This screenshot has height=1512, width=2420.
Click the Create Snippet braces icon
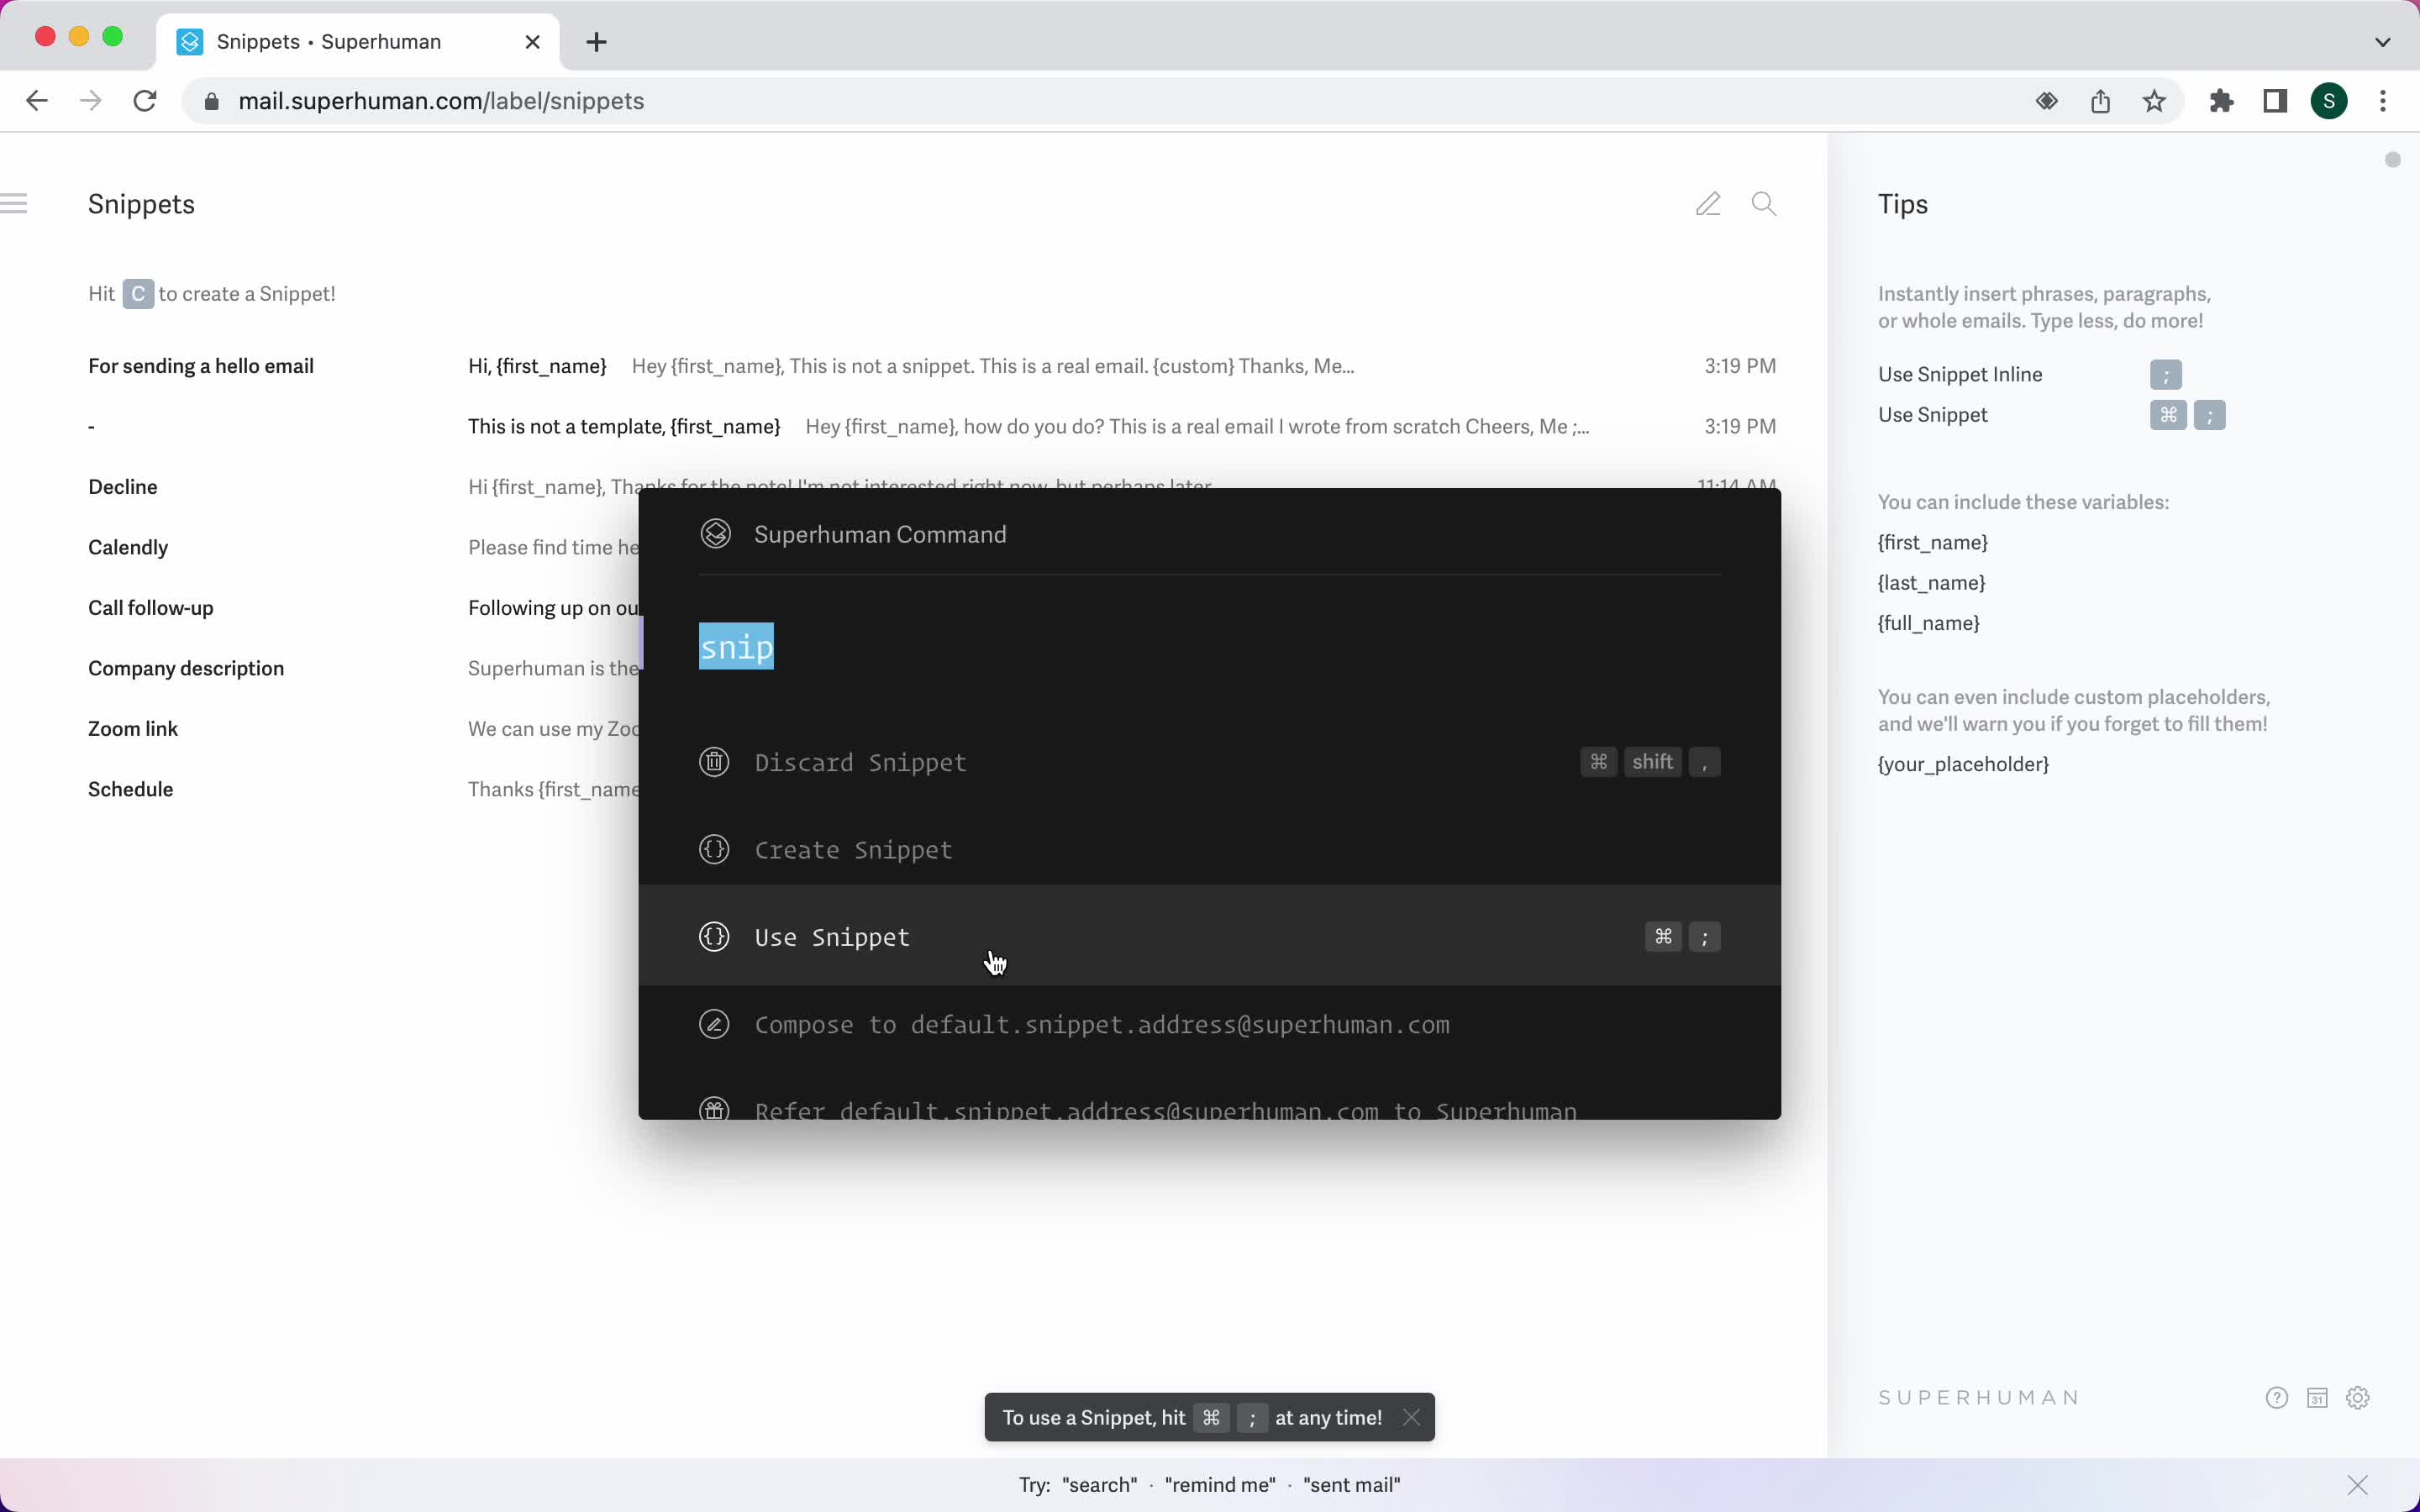(x=714, y=850)
